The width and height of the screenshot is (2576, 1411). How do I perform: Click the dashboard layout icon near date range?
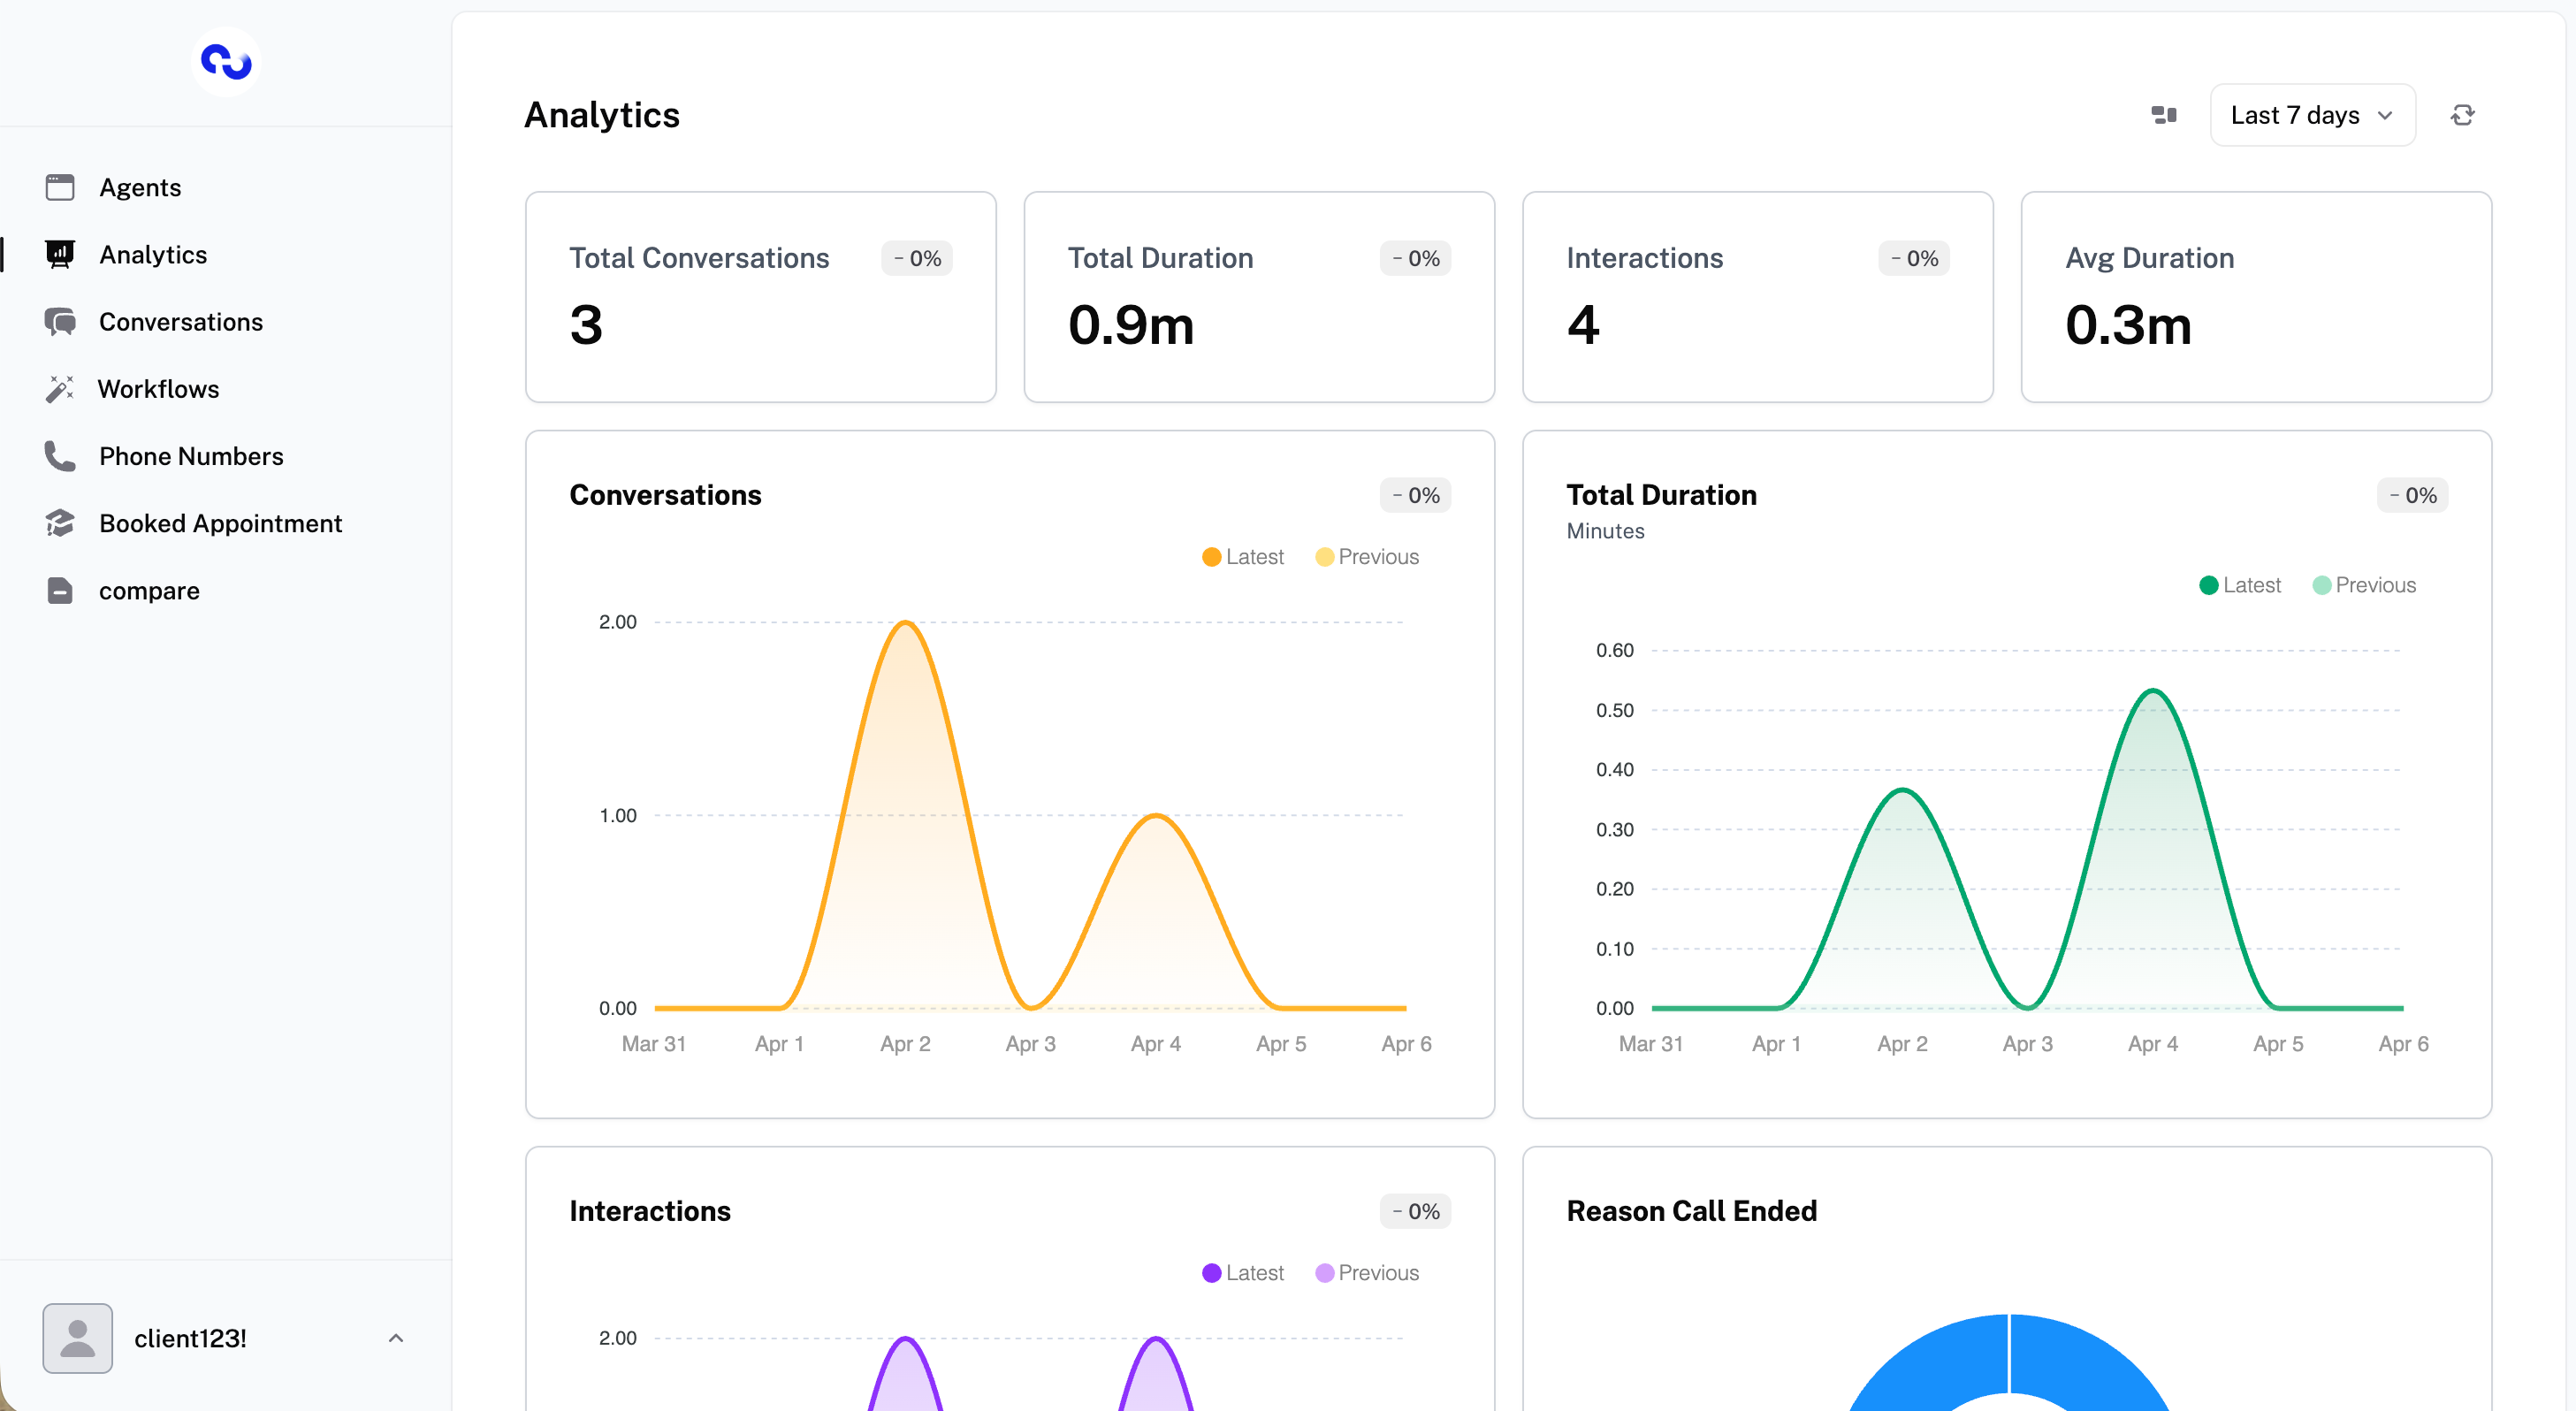click(x=2164, y=115)
